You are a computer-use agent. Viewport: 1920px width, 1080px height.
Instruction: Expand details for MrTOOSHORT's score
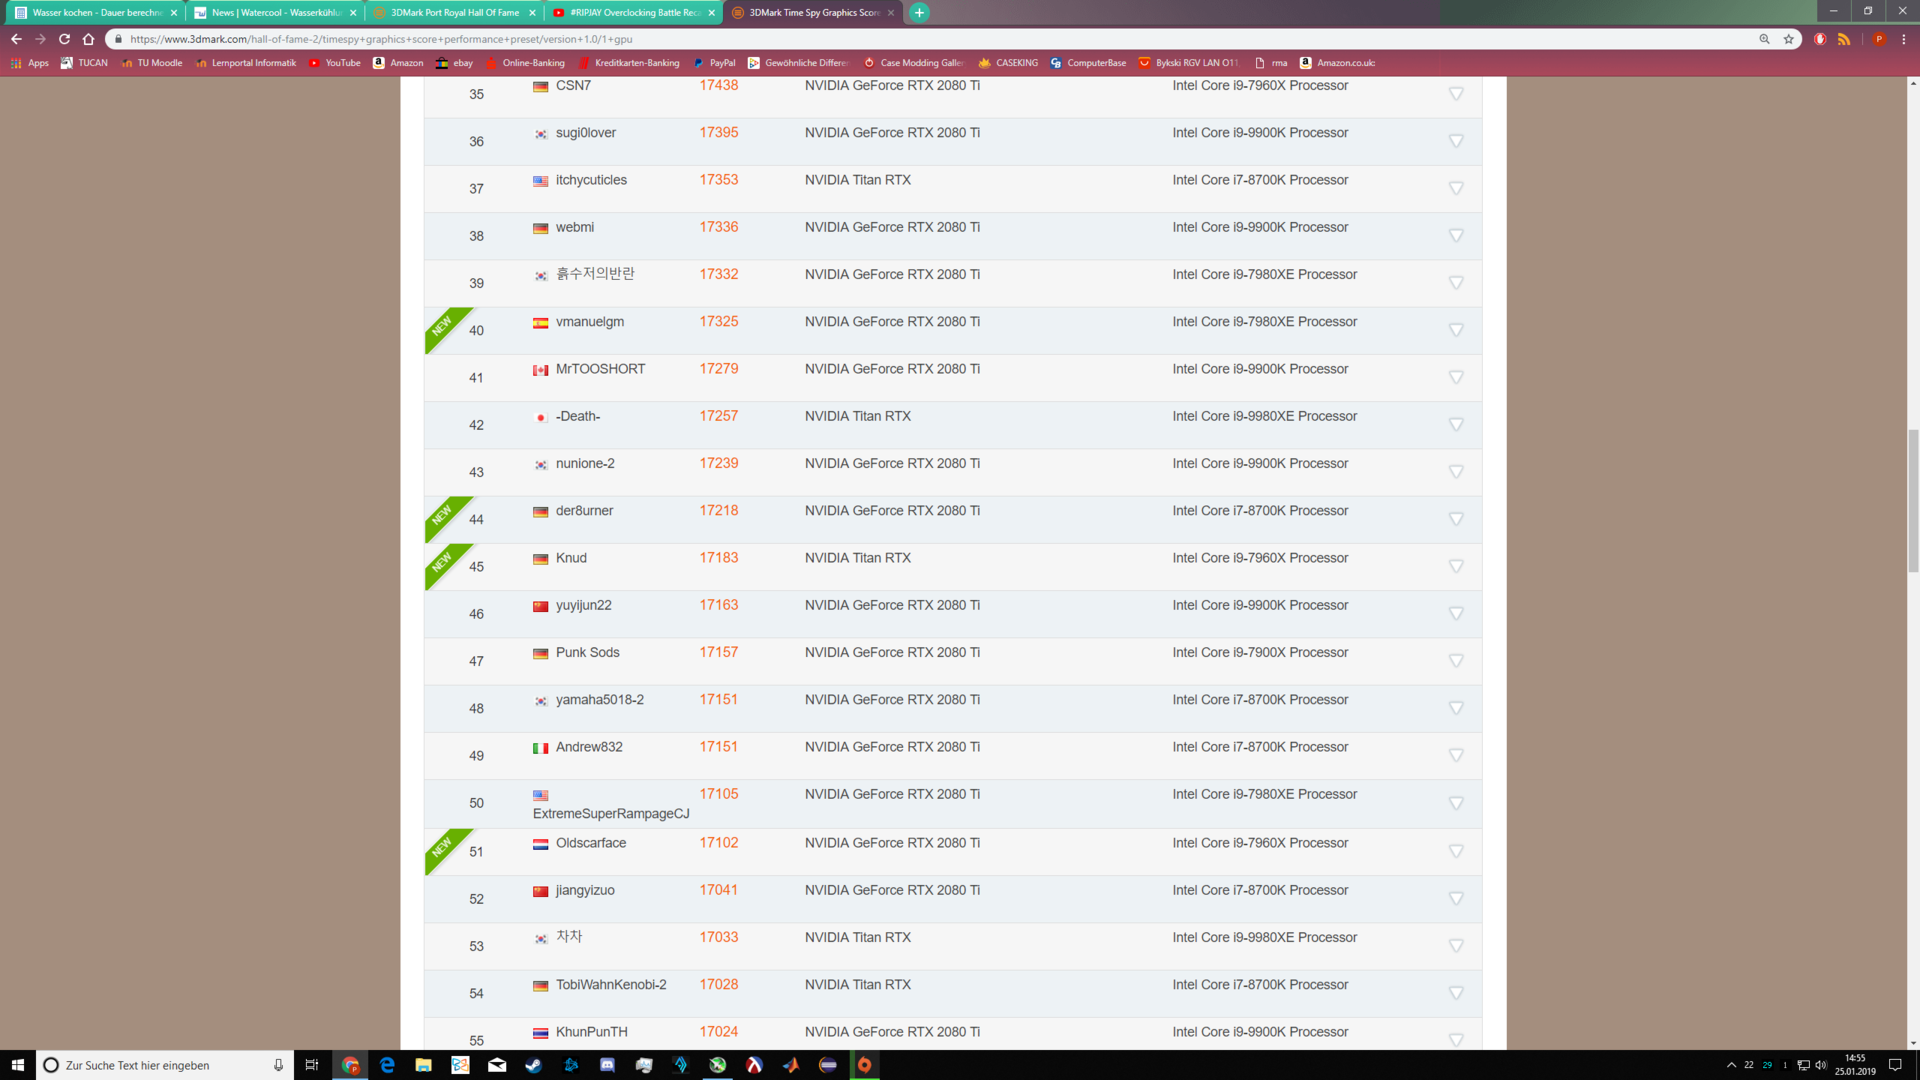click(x=1456, y=377)
